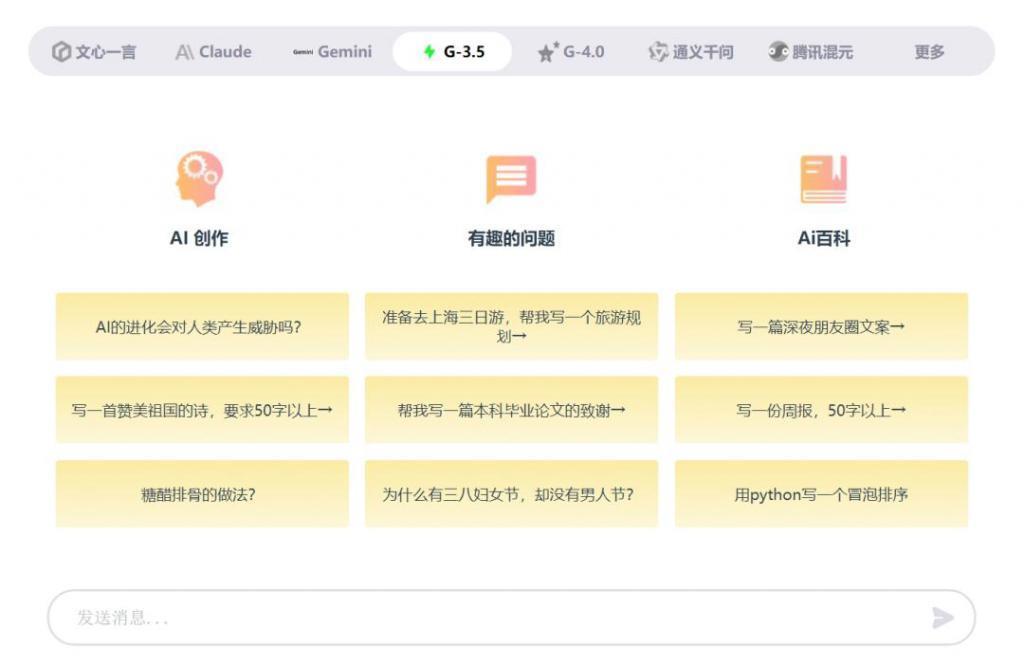Click the 糖醋排骨的做法 prompt
The width and height of the screenshot is (1024, 666).
click(201, 494)
